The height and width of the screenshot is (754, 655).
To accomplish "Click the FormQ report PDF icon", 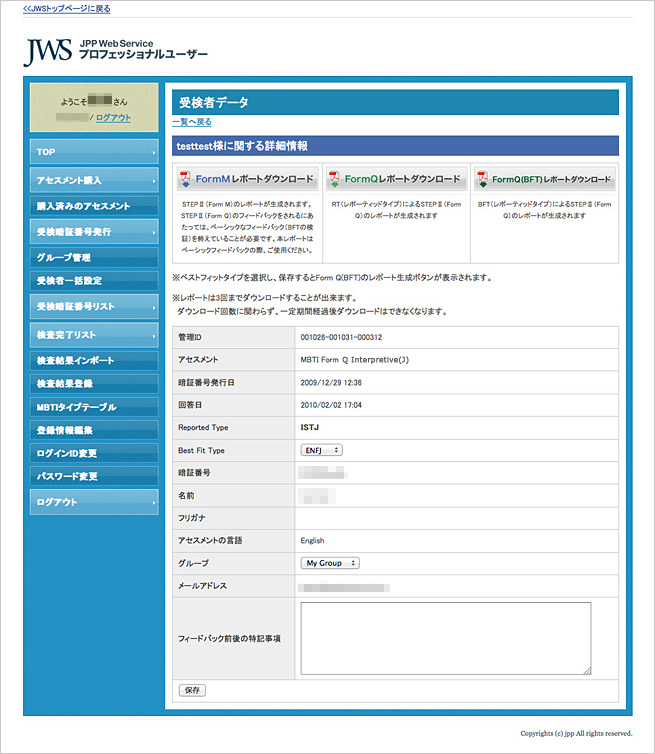I will click(x=333, y=180).
